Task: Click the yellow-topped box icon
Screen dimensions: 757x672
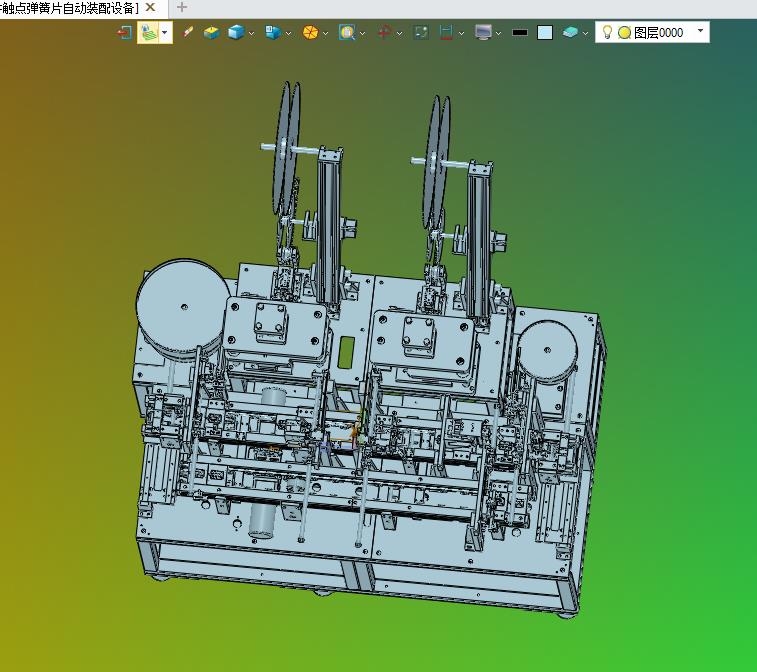Action: 211,32
